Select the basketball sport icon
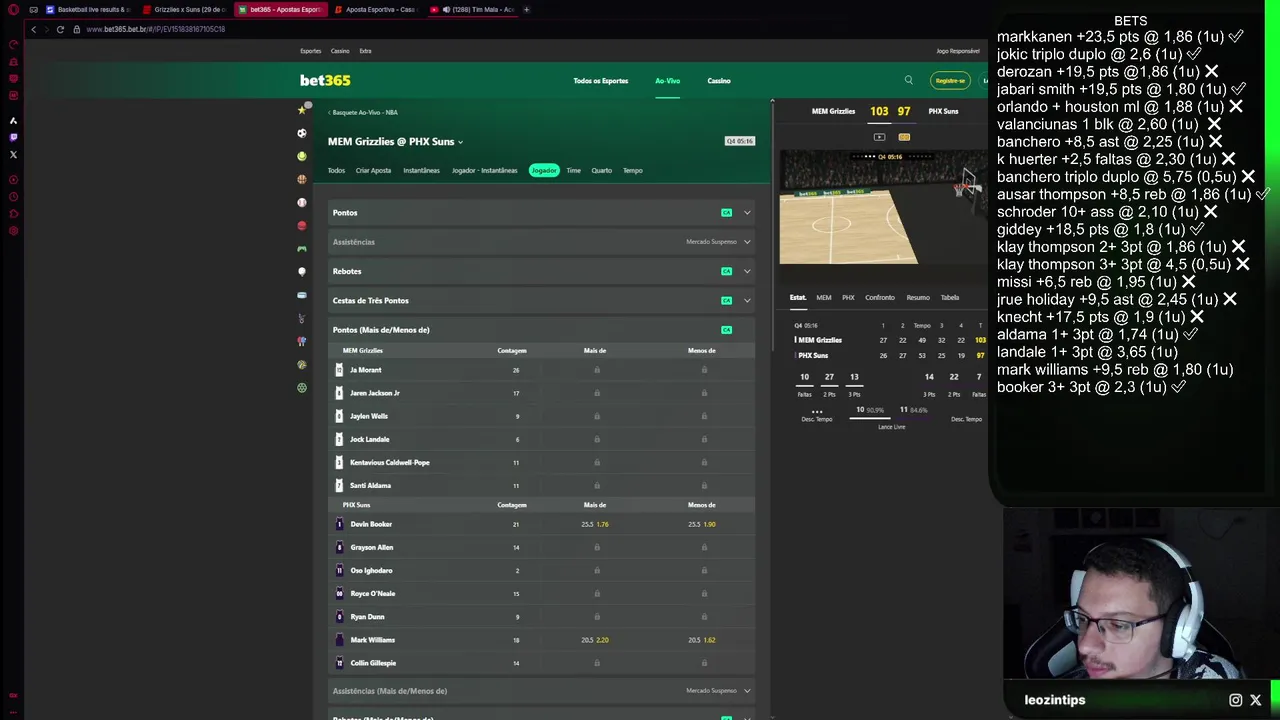 302,179
